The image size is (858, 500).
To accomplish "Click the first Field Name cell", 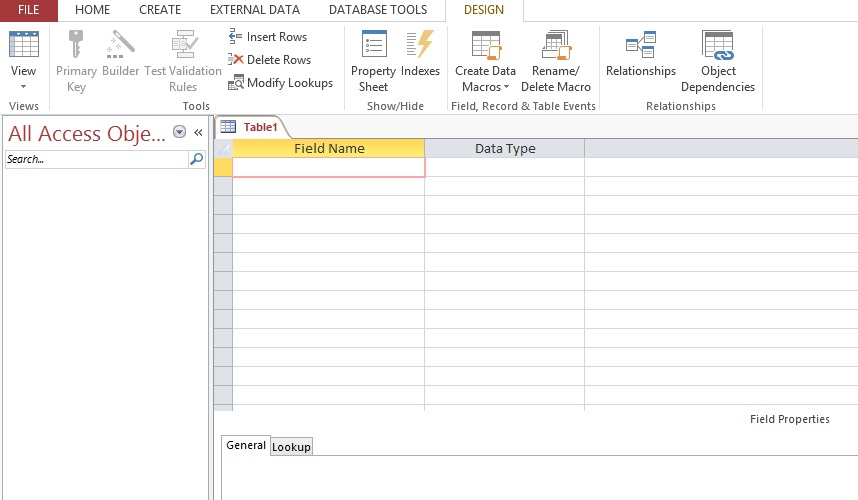I will pyautogui.click(x=329, y=167).
